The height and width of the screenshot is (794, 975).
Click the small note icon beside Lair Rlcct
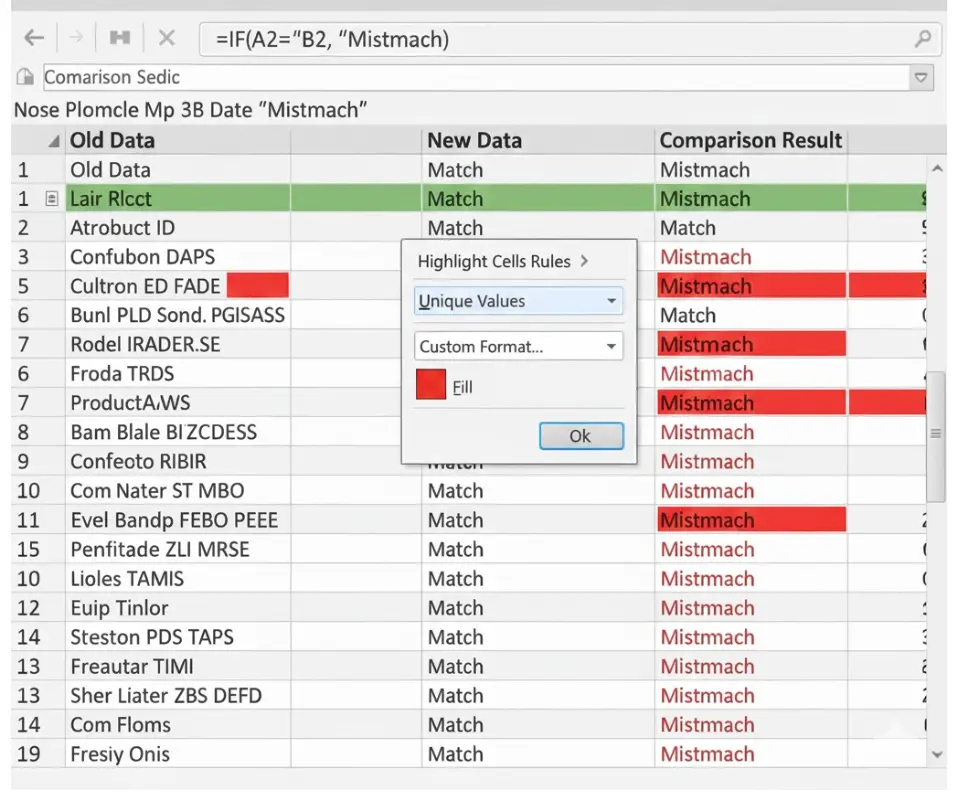(x=52, y=199)
